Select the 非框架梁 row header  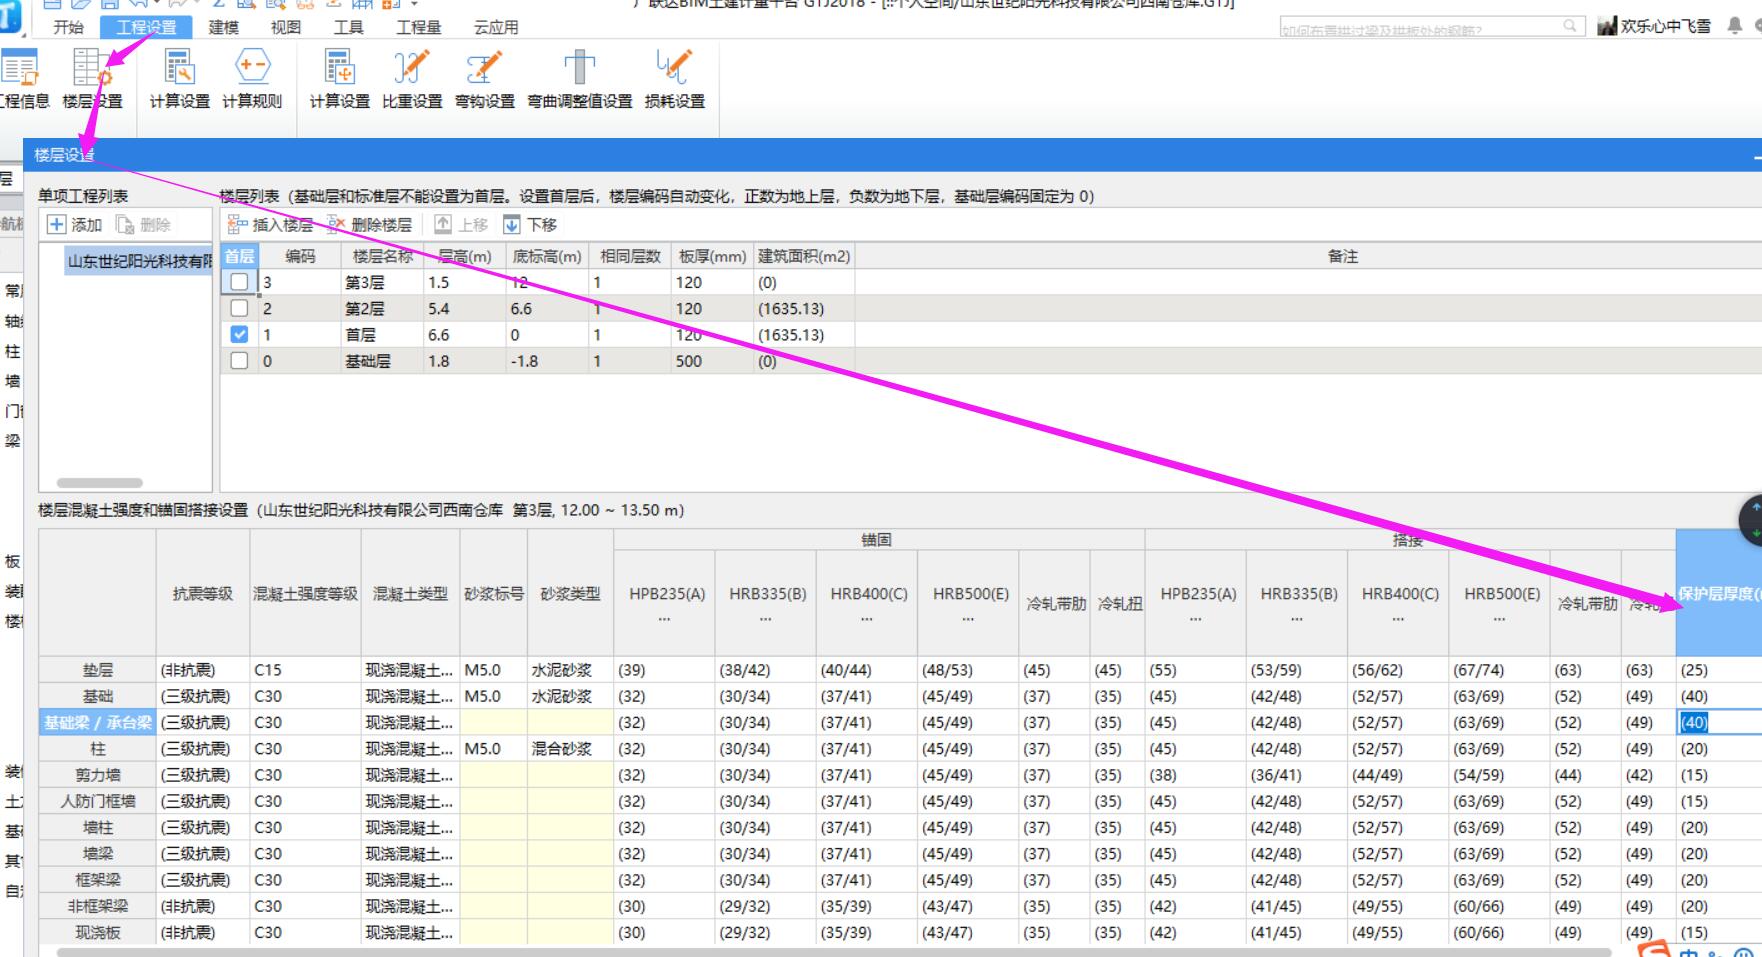tap(97, 906)
